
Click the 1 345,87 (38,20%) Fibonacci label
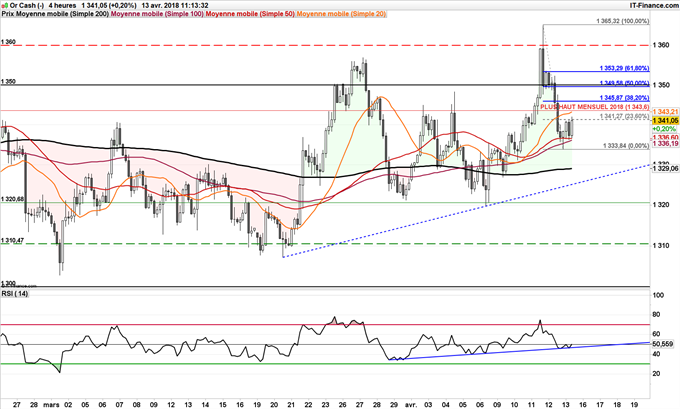(x=624, y=98)
